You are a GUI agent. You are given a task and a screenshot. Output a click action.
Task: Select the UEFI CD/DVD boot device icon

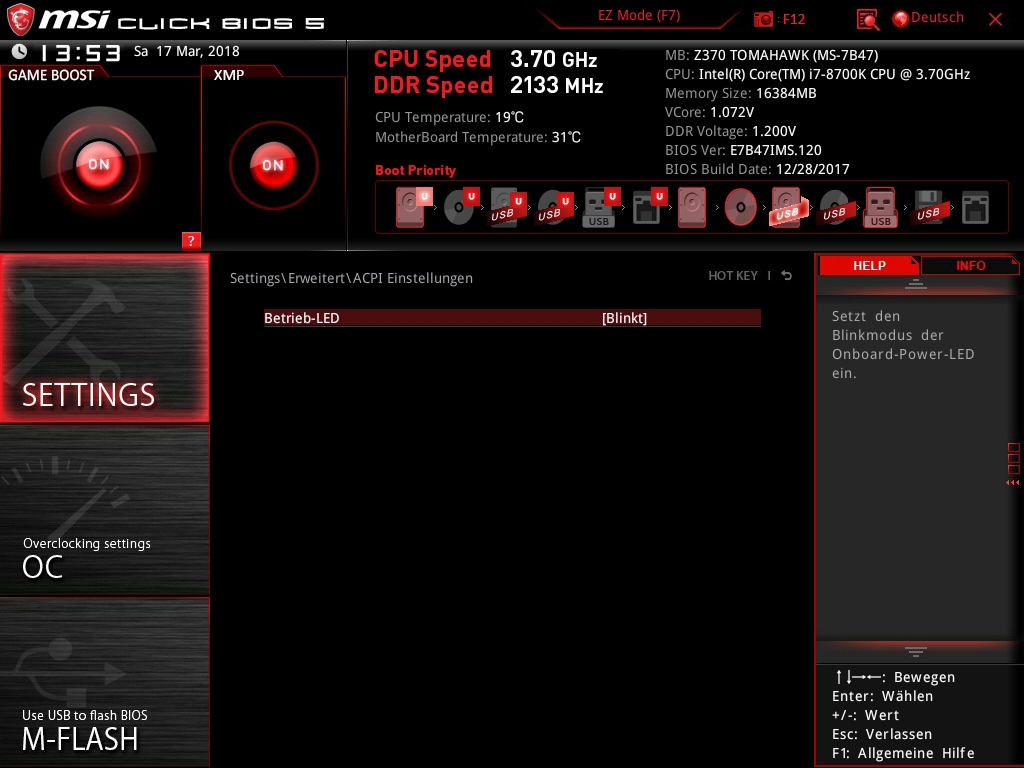461,207
